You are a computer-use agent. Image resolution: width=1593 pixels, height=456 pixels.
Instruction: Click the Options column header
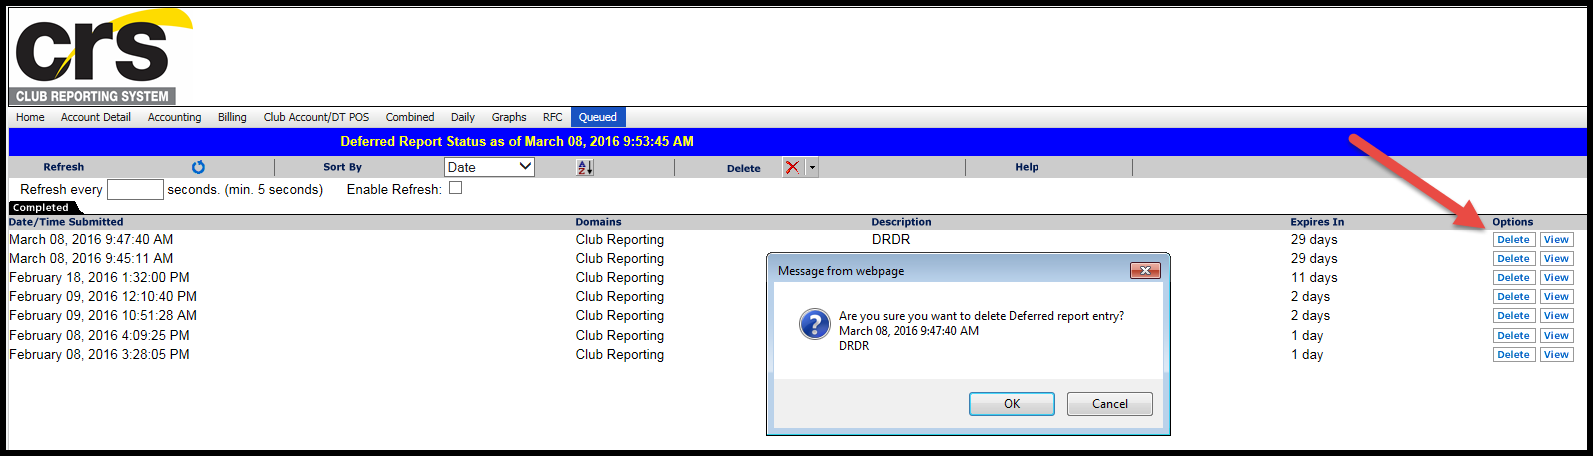[1512, 222]
